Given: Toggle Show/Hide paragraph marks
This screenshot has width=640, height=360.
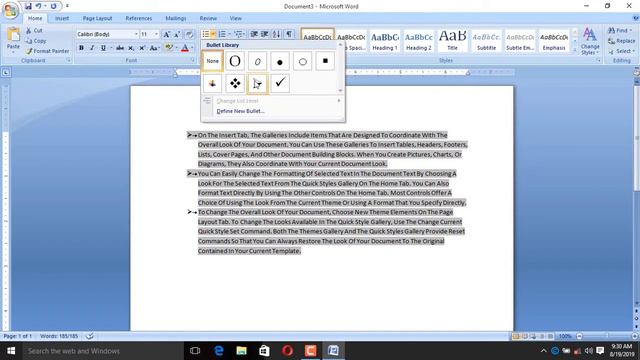Looking at the screenshot, I should pos(289,34).
